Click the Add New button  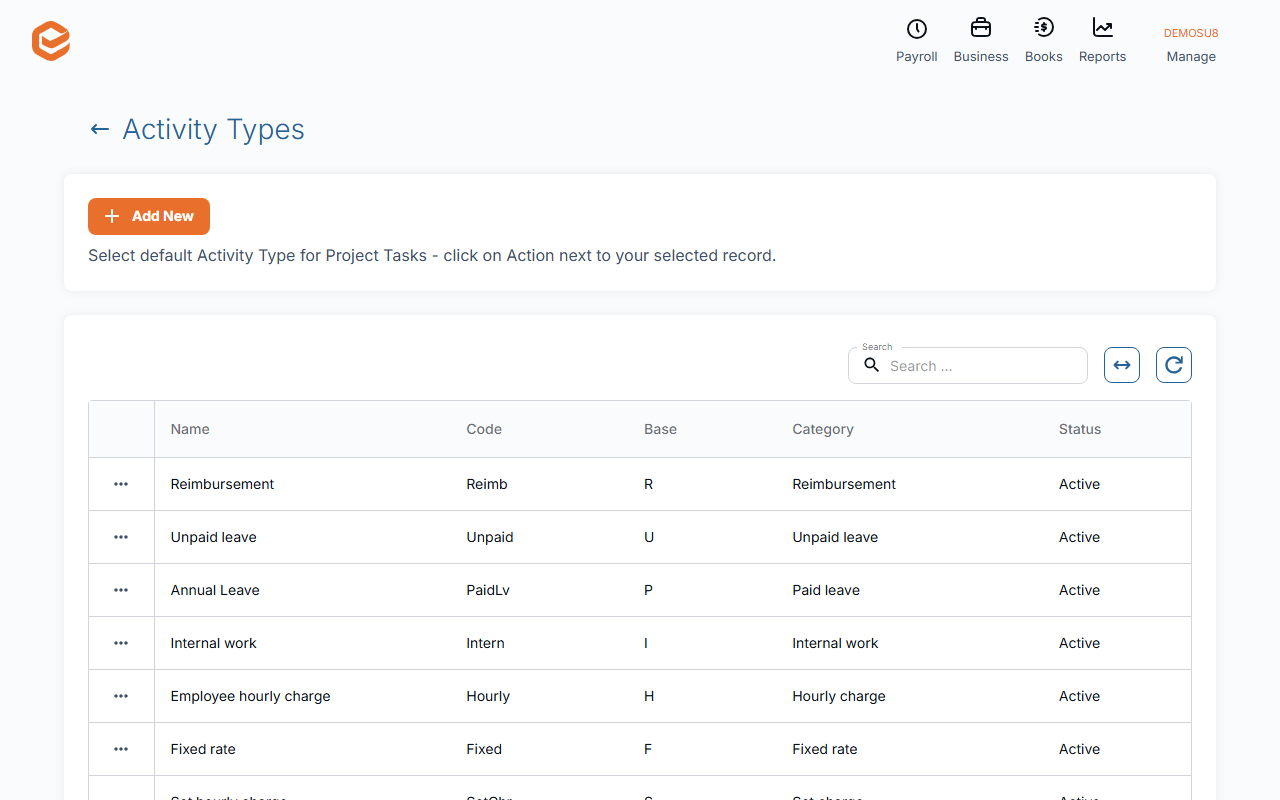point(149,216)
